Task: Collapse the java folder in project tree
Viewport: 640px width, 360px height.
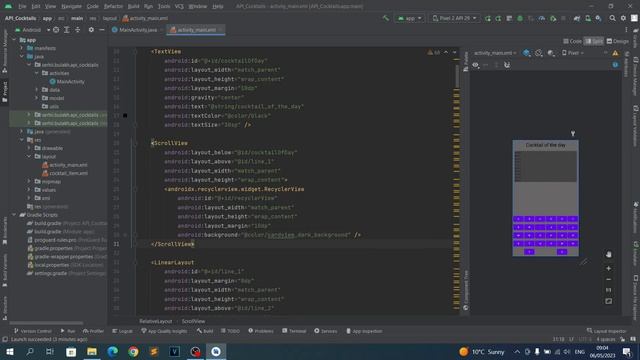Action: click(x=22, y=56)
